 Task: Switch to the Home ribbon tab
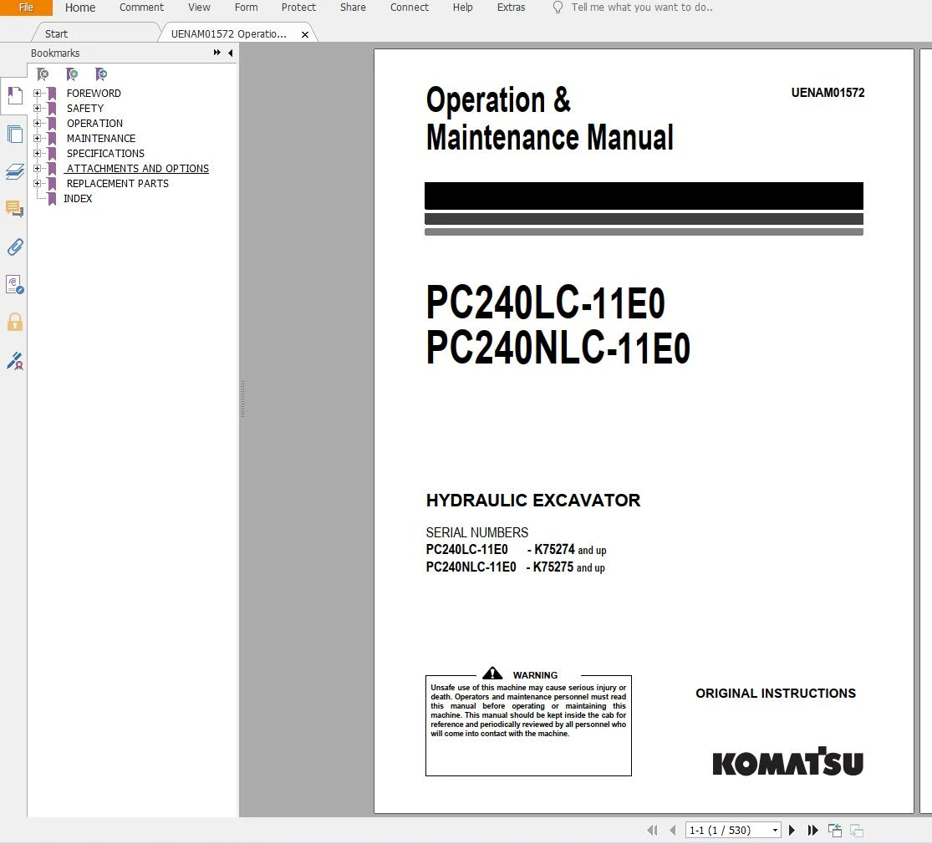click(x=80, y=8)
